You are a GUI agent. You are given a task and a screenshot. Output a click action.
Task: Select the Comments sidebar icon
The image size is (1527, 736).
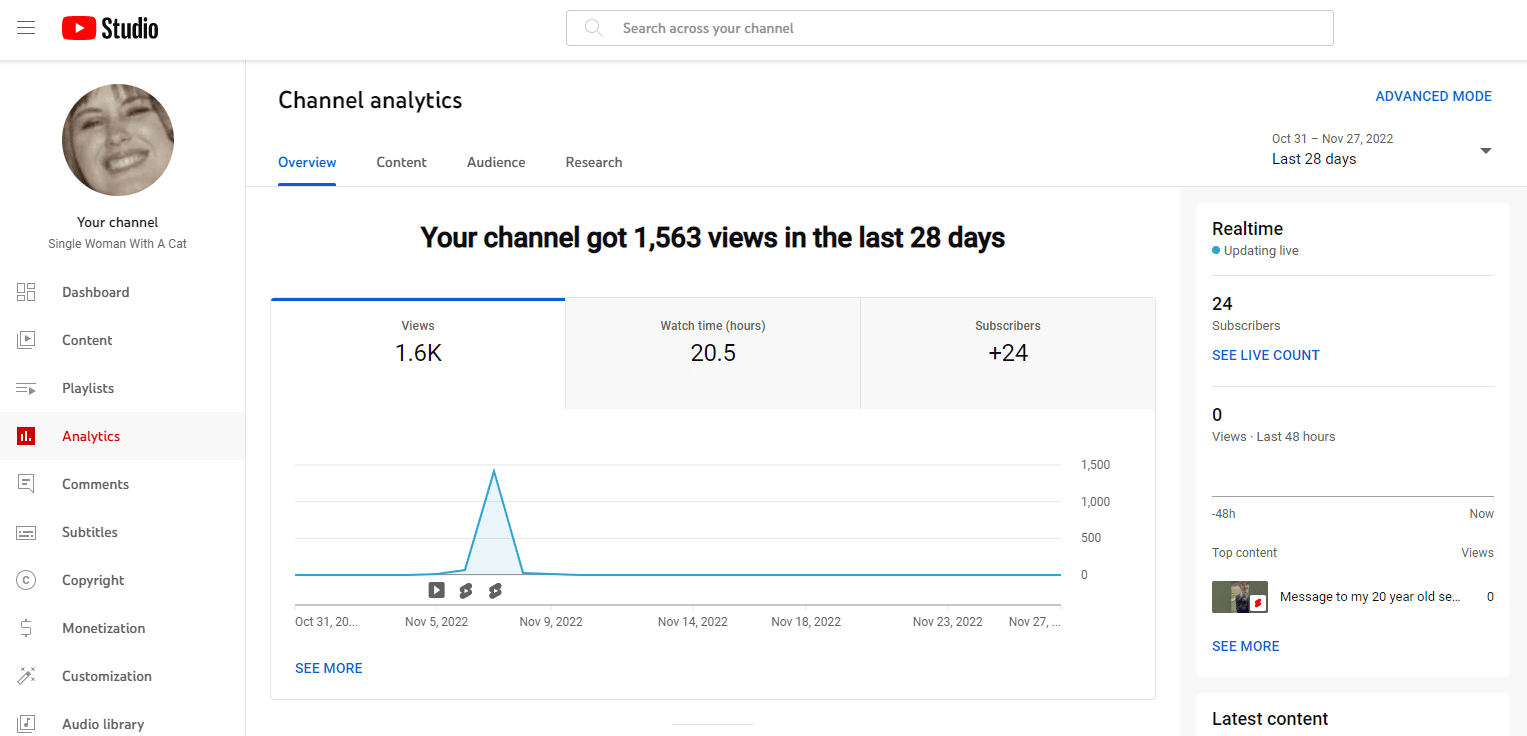coord(26,484)
